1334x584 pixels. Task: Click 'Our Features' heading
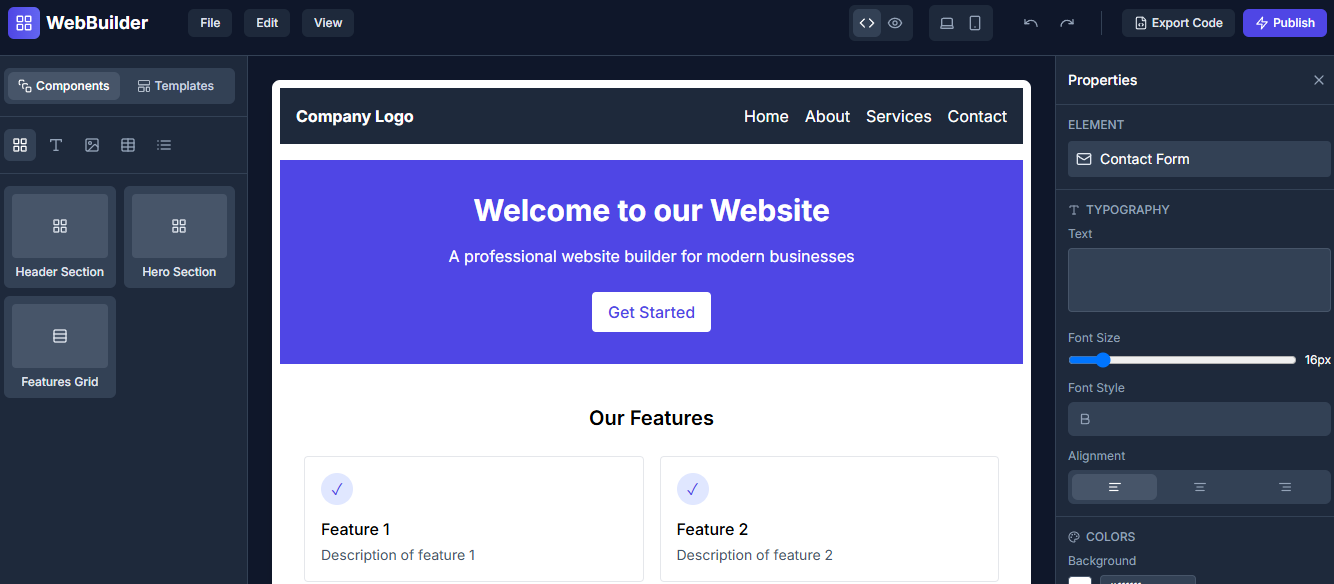[651, 418]
